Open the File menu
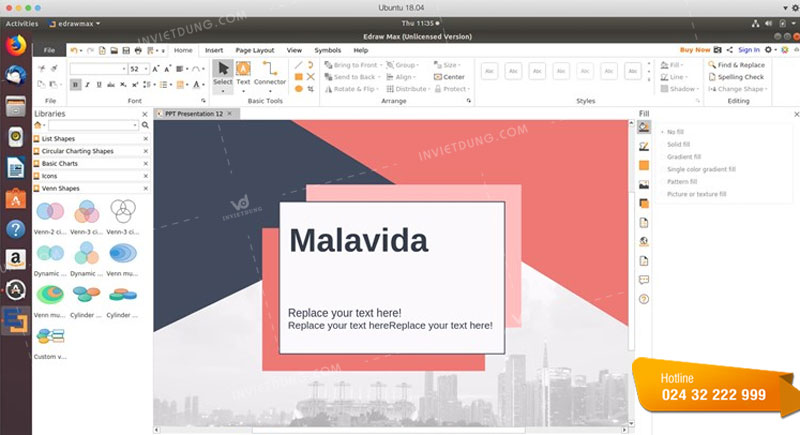The image size is (800, 435). pos(49,50)
